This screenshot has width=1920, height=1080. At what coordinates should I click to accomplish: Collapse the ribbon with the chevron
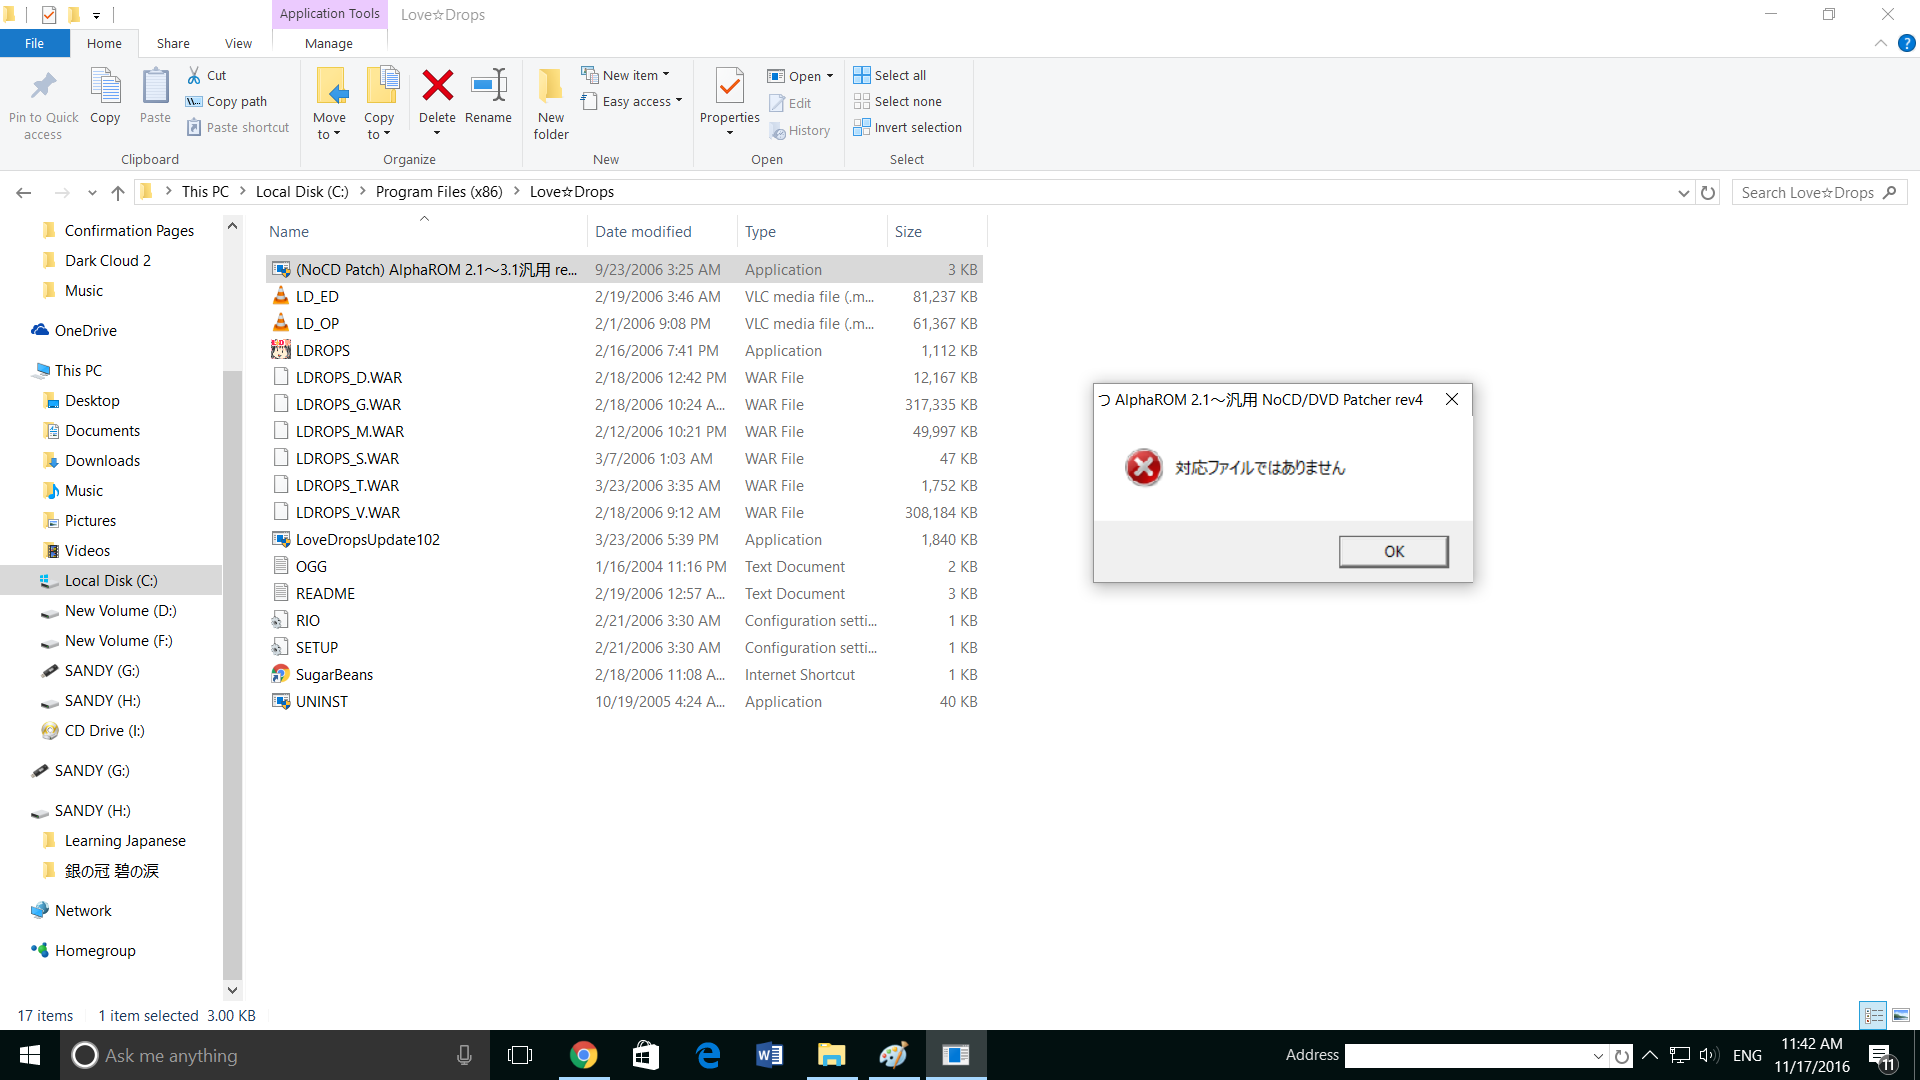click(x=1881, y=43)
